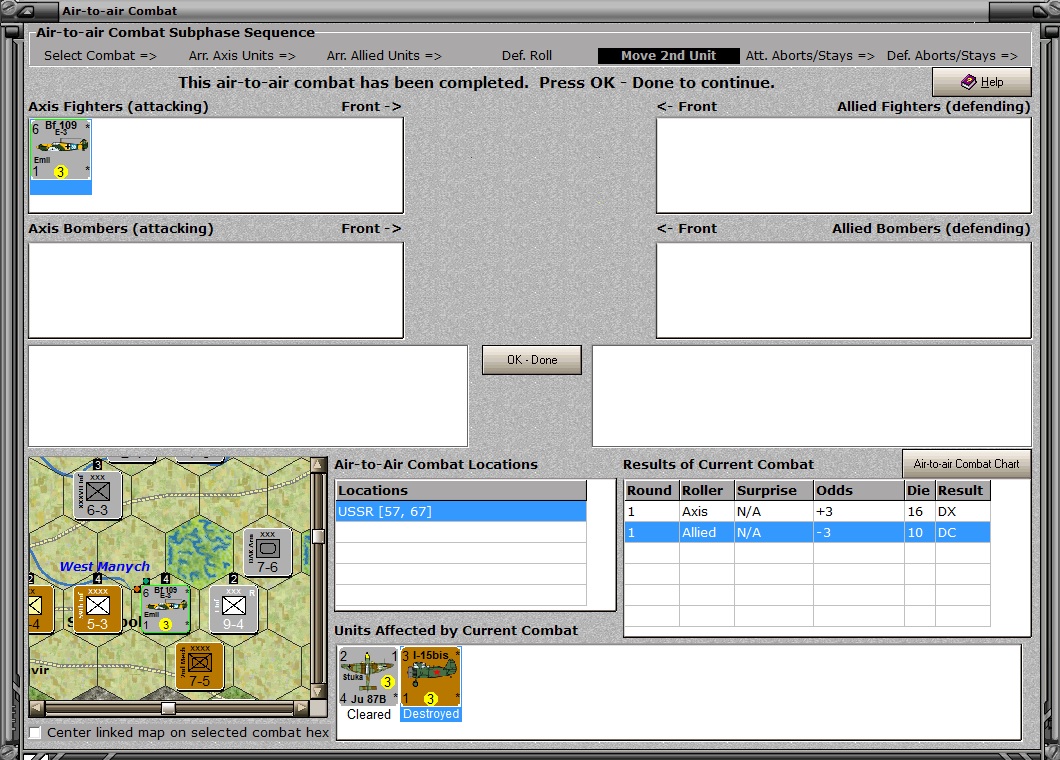
Task: Select the Move 2nd Unit subphase step
Action: pos(669,55)
